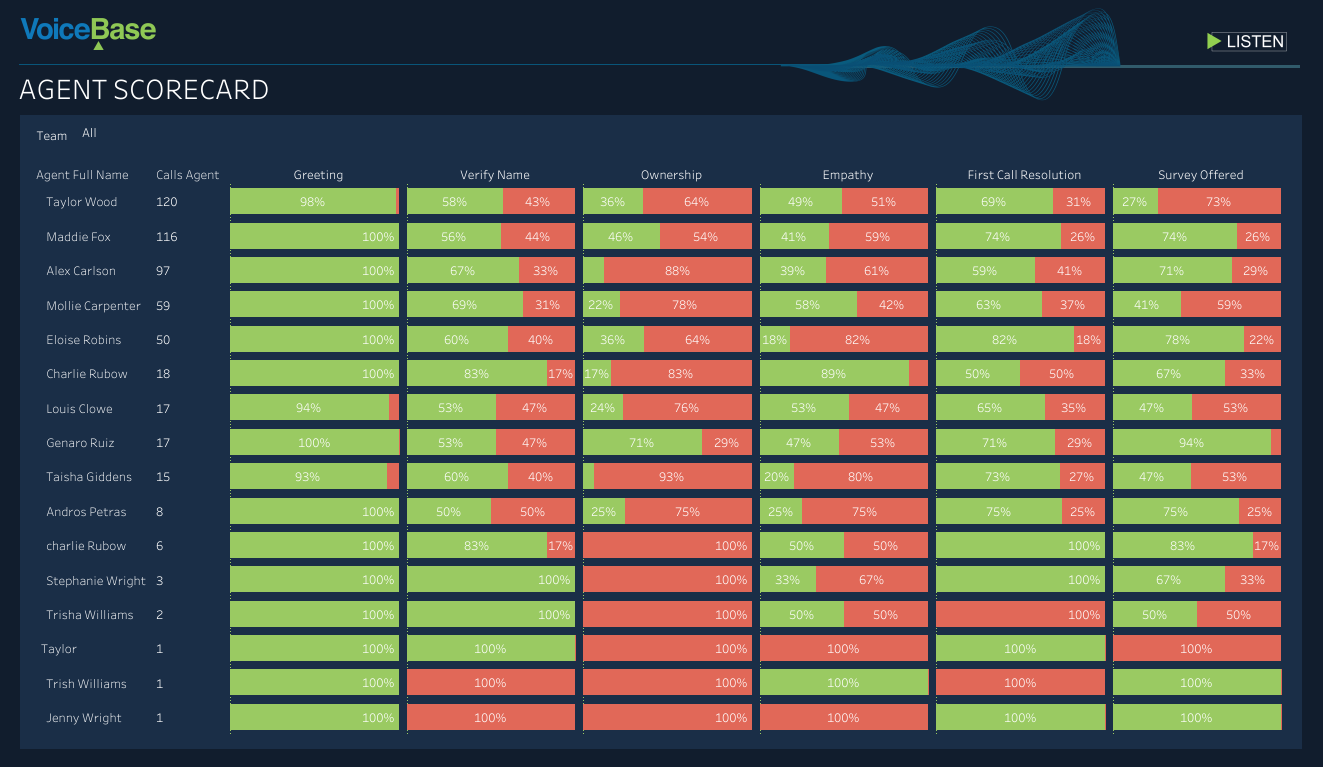This screenshot has height=767, width=1323.
Task: Open the Team filter showing All
Action: pyautogui.click(x=90, y=134)
